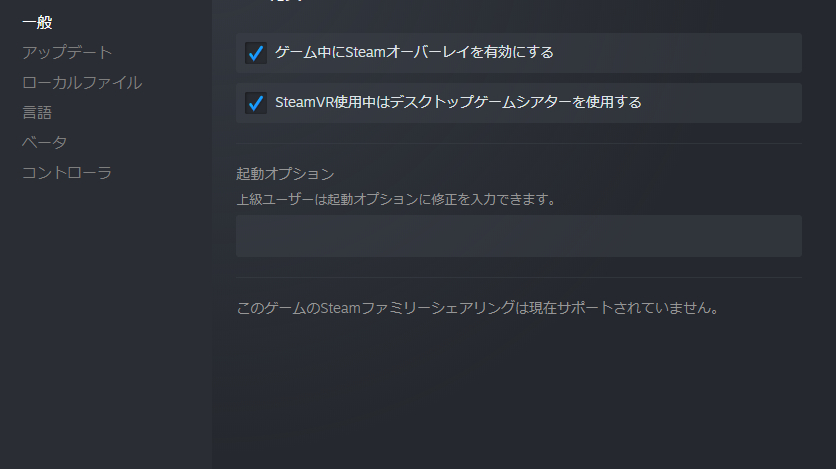Click the 起動オプション heading
Viewport: 836px width, 469px height.
click(285, 174)
